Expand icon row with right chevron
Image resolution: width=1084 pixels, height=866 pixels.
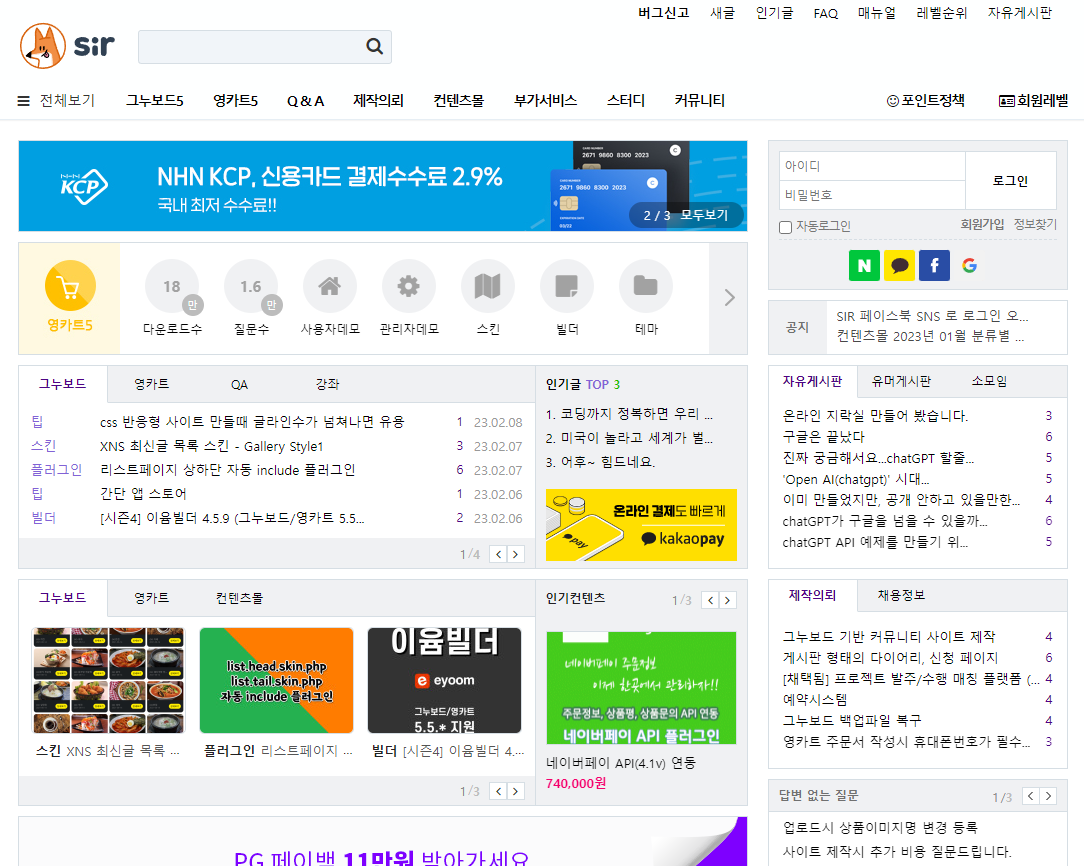point(729,298)
